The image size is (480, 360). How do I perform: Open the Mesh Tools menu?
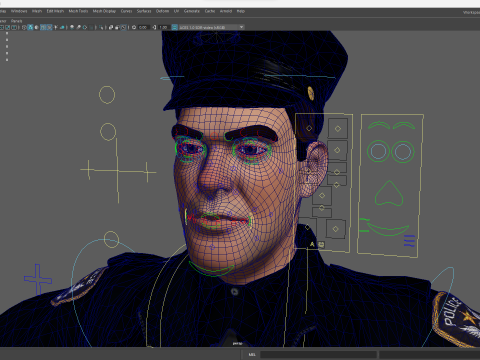click(78, 11)
